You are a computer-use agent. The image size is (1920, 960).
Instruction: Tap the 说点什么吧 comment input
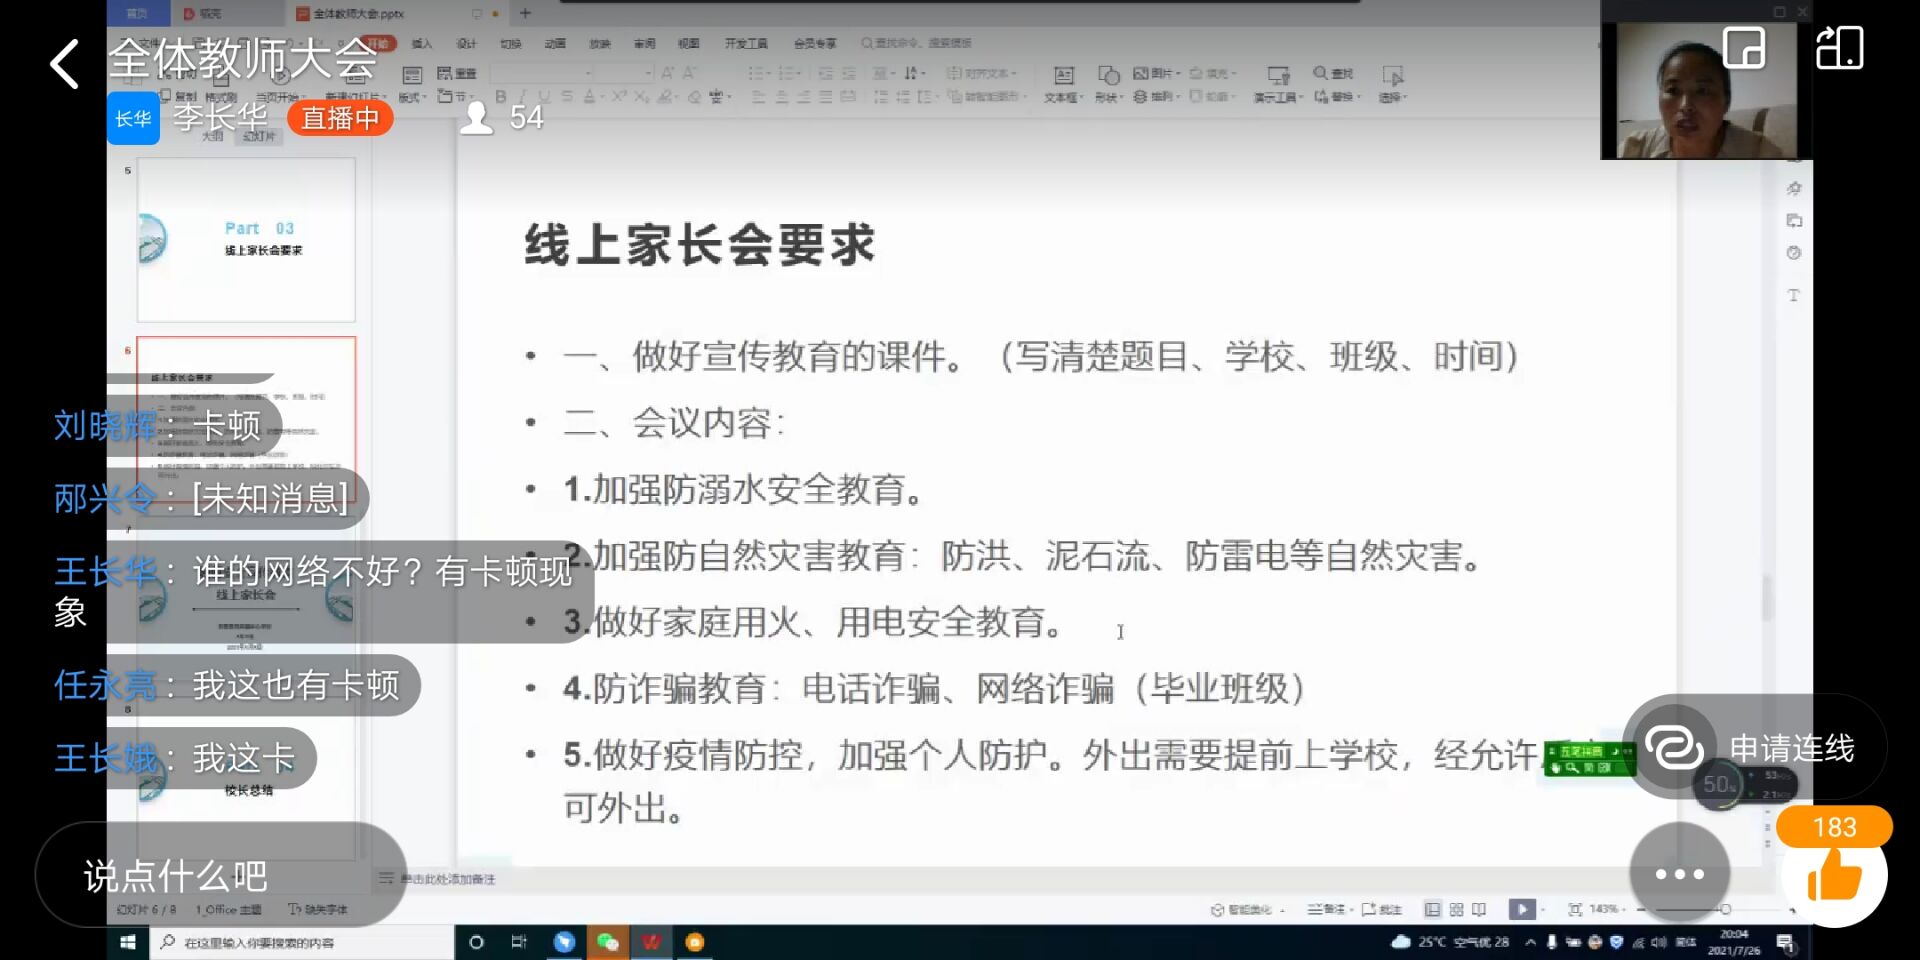click(x=221, y=875)
